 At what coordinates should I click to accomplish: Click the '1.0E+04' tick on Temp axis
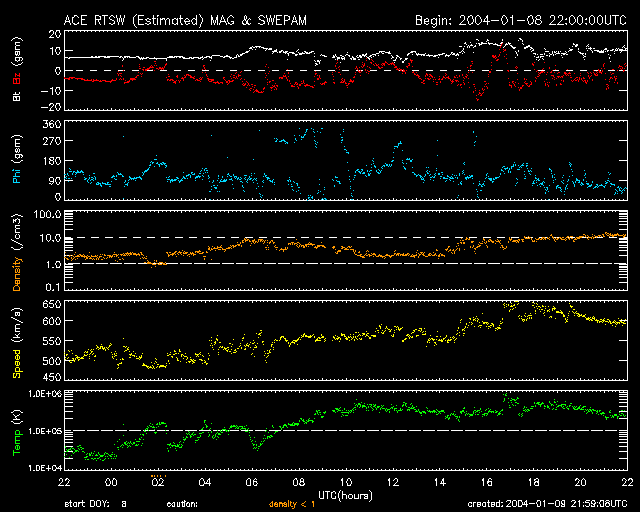pyautogui.click(x=45, y=468)
